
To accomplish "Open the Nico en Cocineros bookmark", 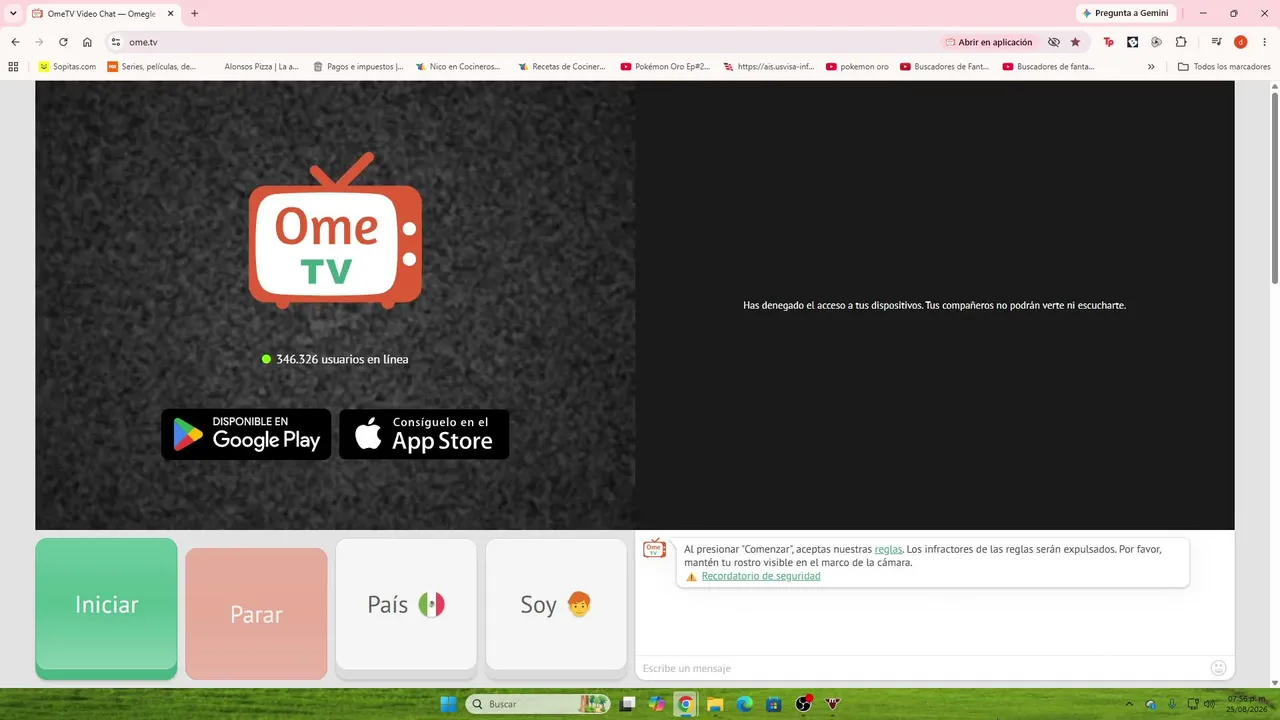I will [458, 67].
